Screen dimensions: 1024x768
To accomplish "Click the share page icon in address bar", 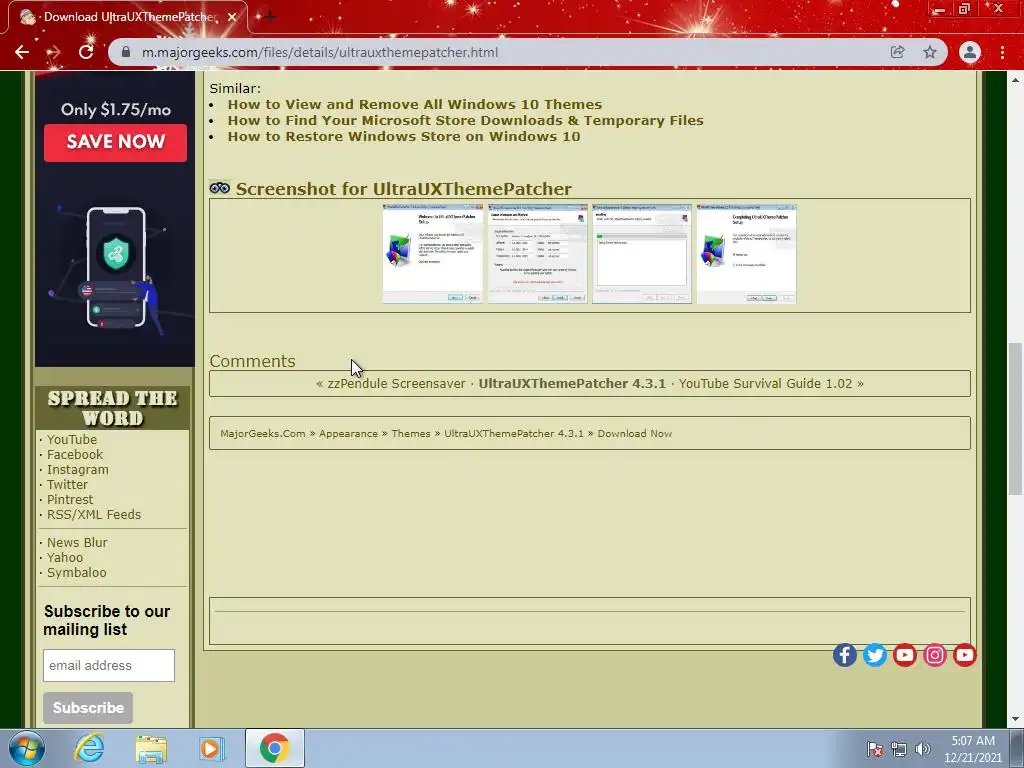I will pos(897,52).
